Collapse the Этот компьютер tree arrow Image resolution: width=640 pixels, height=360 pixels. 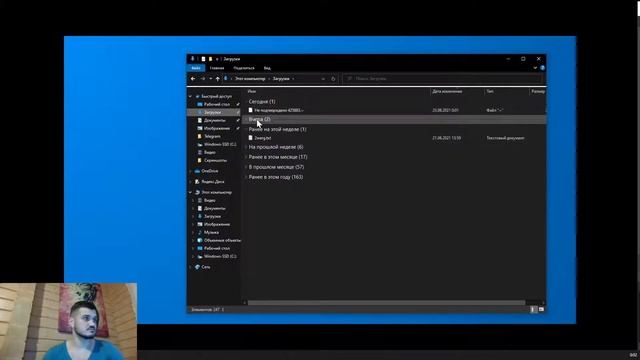[190, 192]
